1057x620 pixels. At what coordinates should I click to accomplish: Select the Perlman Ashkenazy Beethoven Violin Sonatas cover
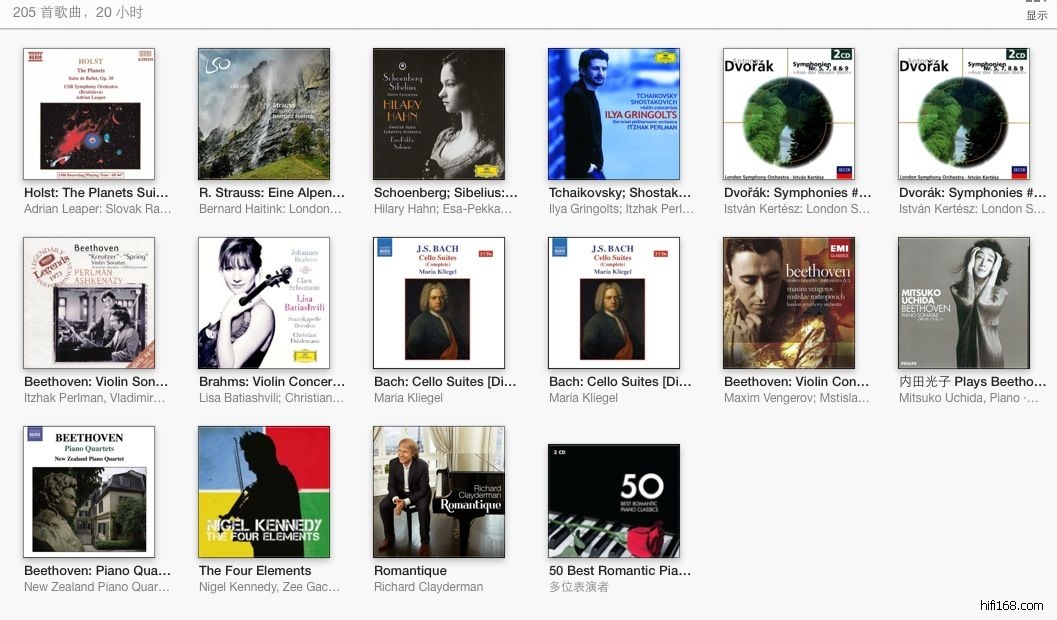point(89,303)
